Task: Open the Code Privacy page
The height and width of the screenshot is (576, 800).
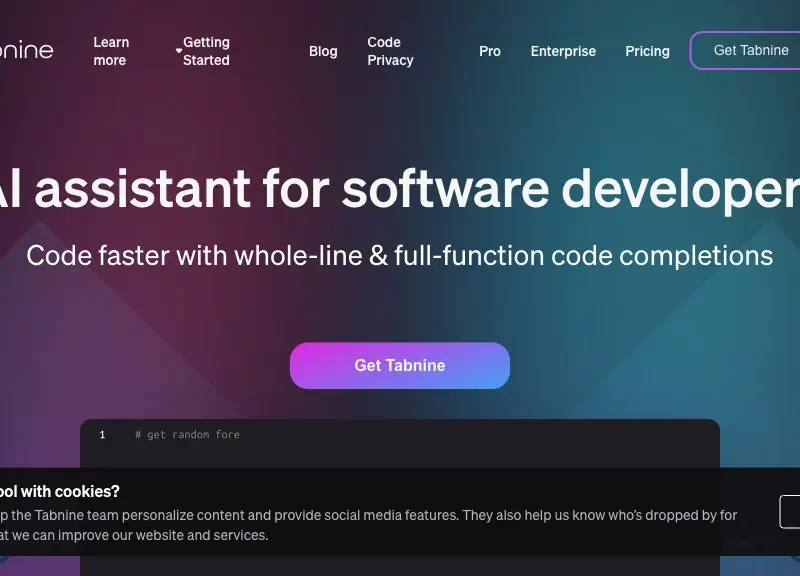Action: (390, 51)
